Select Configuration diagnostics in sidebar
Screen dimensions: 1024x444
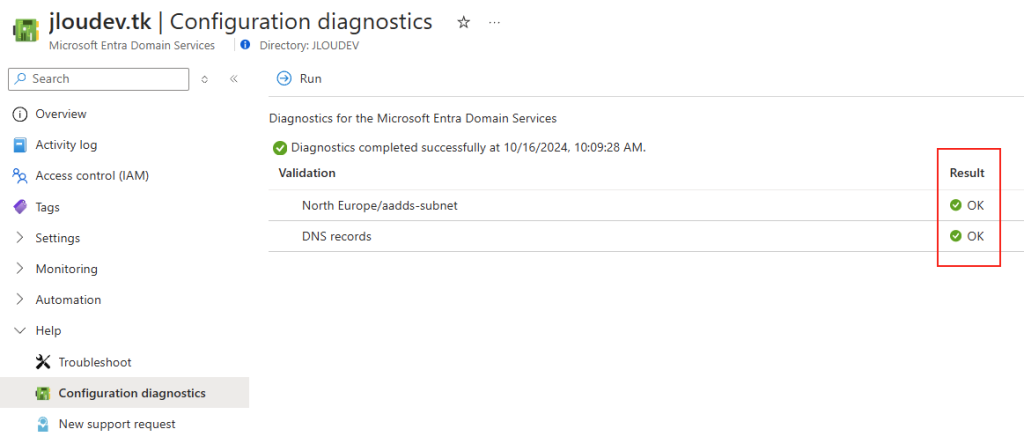pos(124,393)
